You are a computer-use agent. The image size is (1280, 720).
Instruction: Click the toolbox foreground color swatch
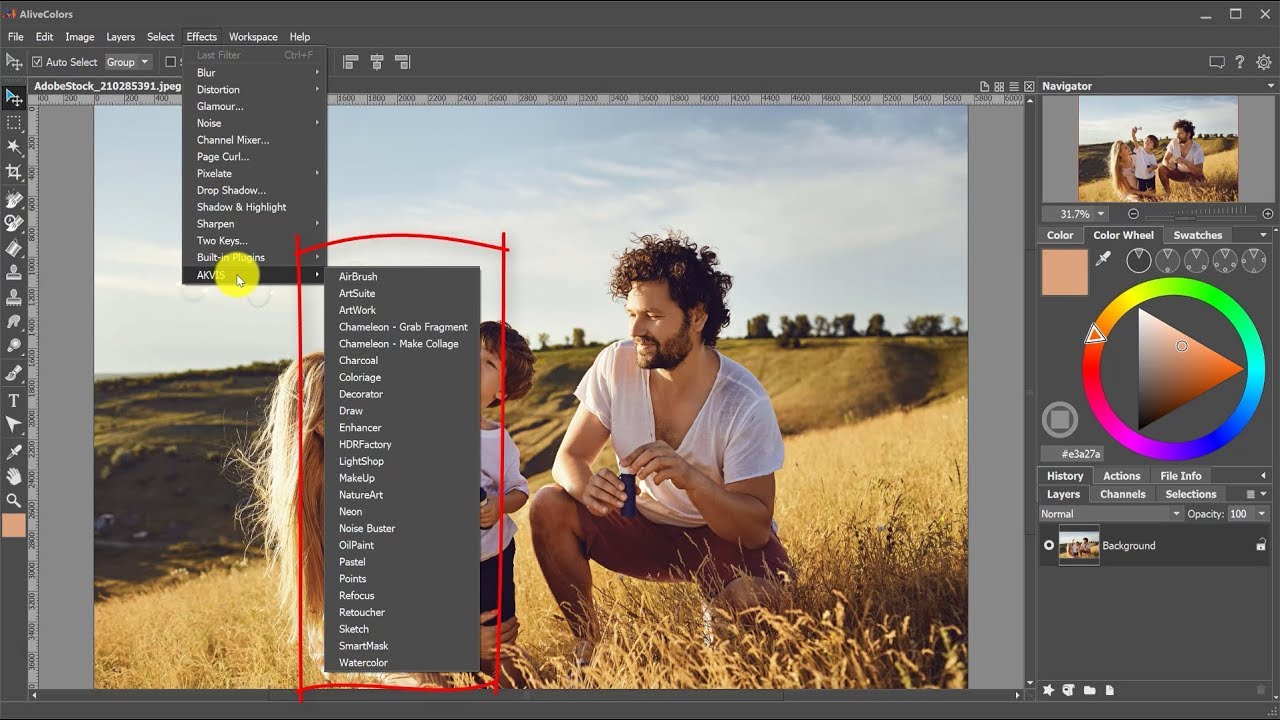pyautogui.click(x=14, y=526)
